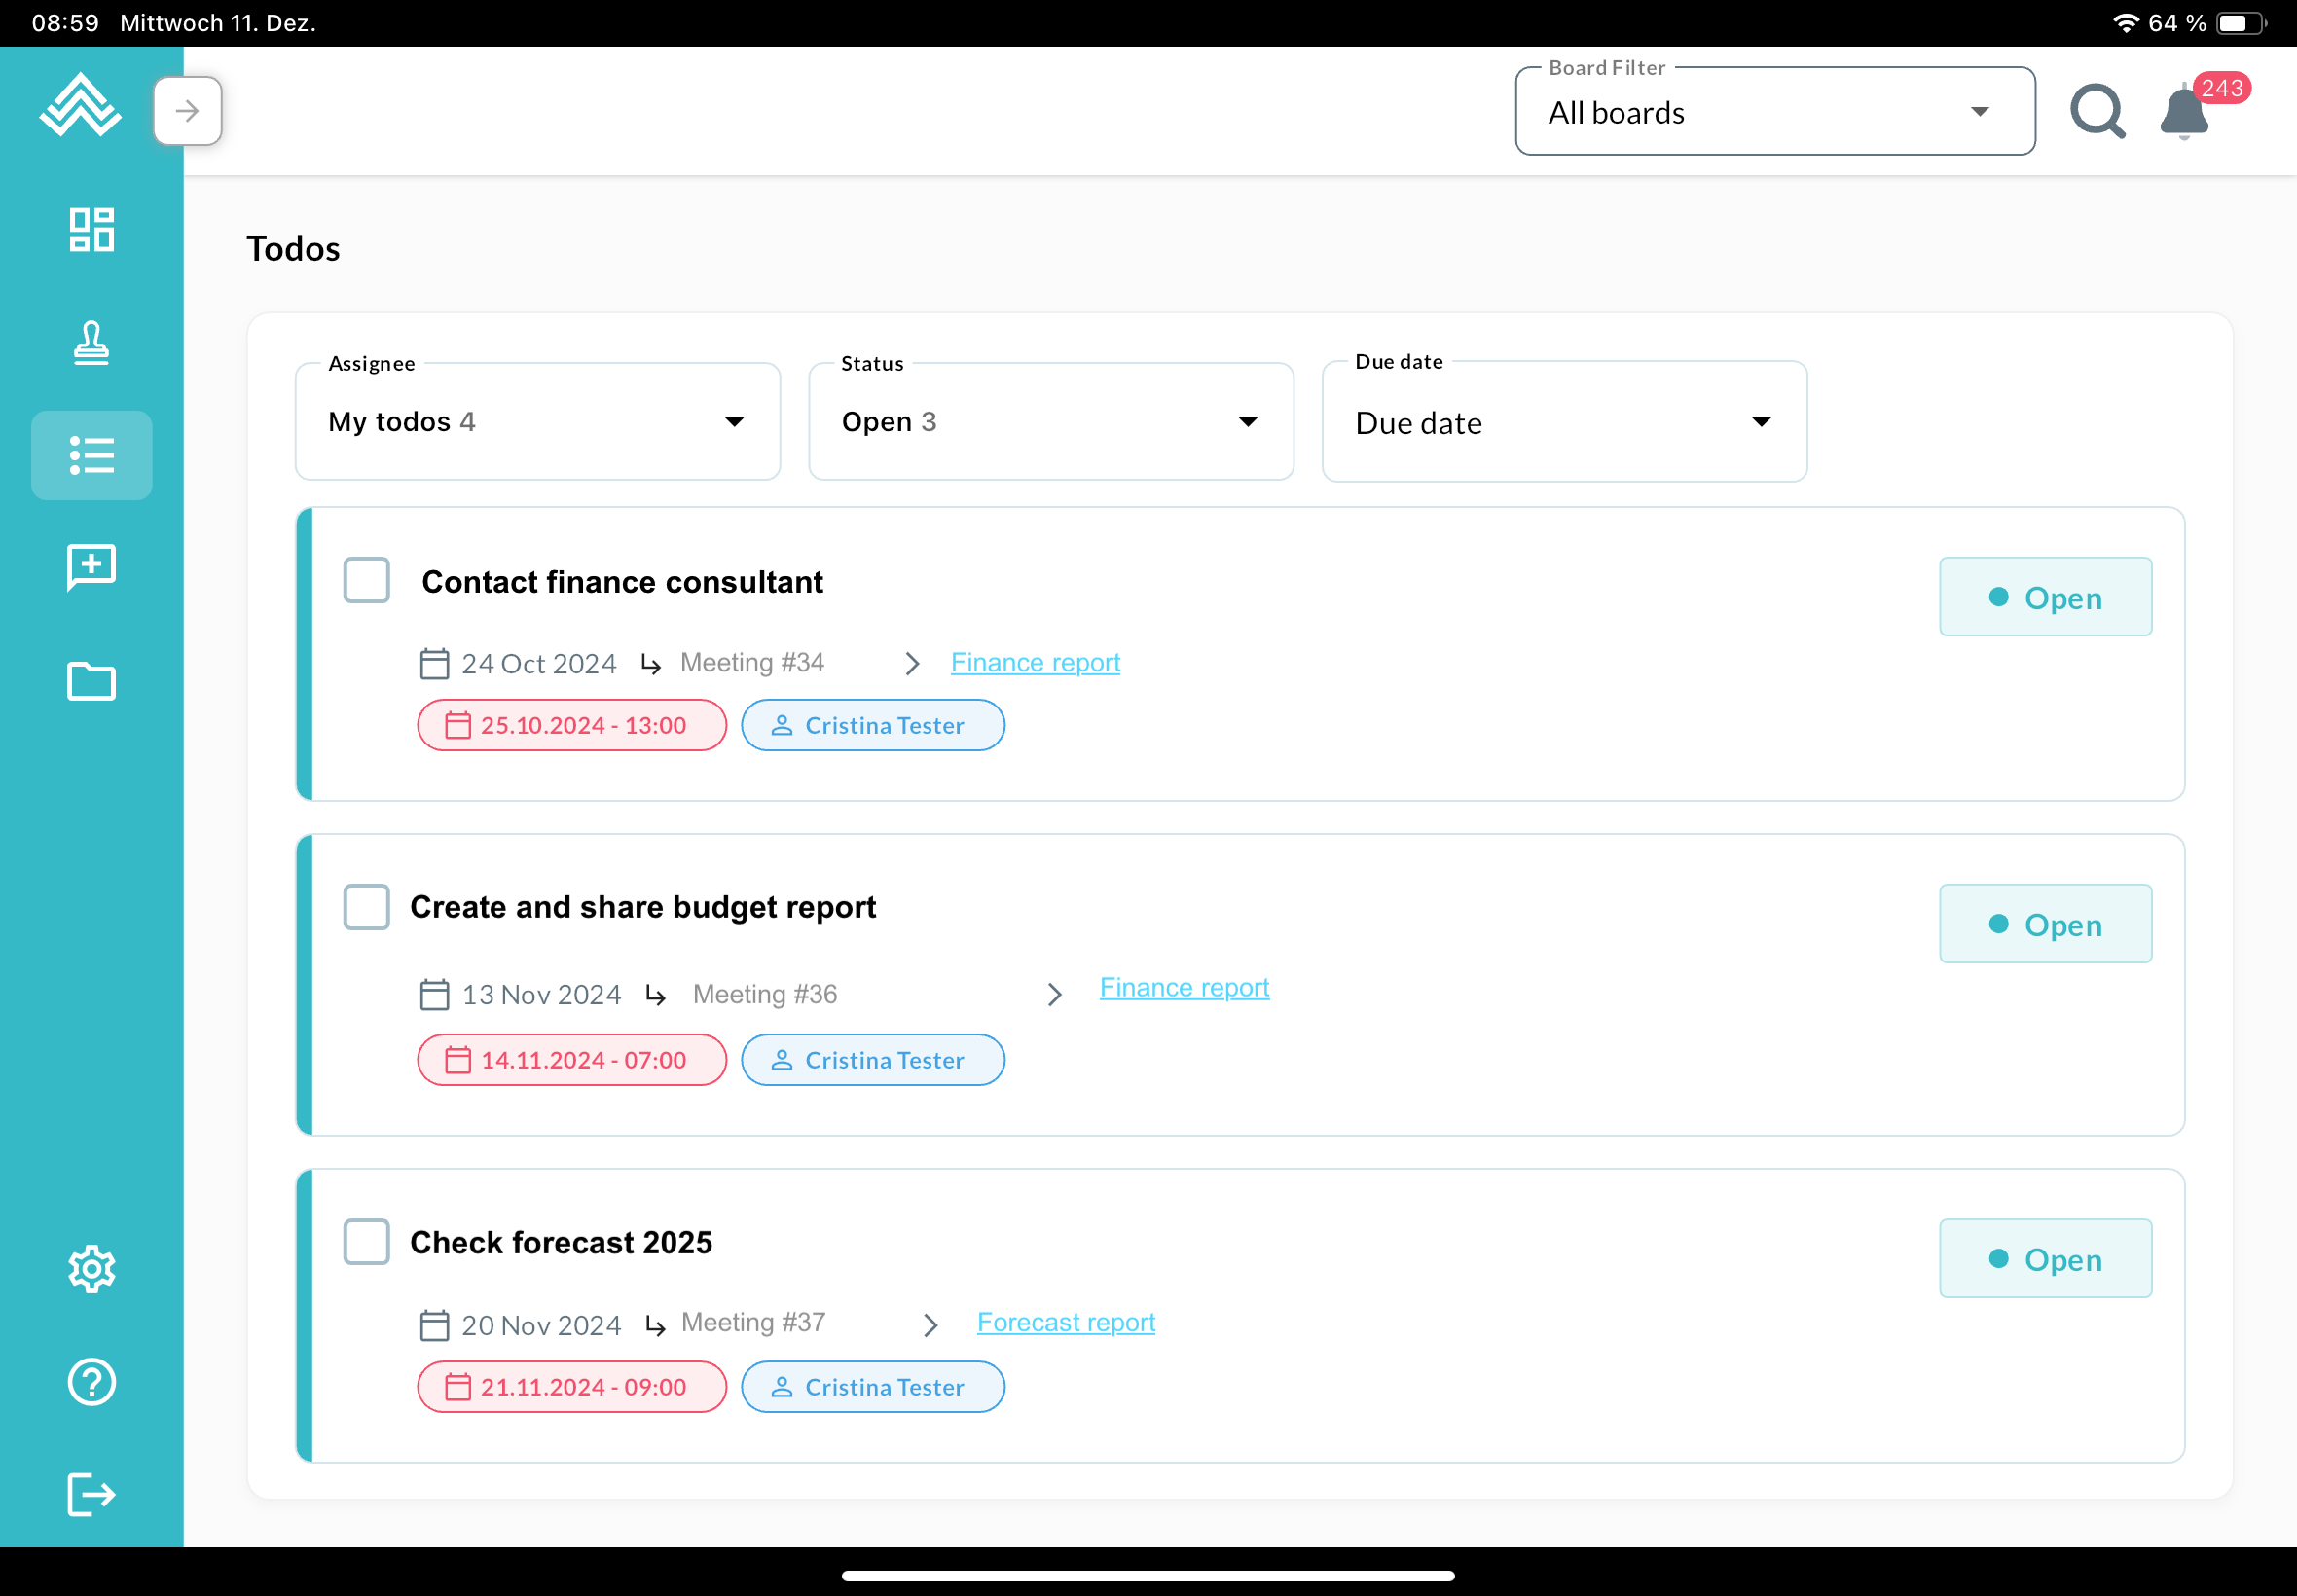The width and height of the screenshot is (2297, 1596).
Task: Click the logout icon at sidebar bottom
Action: [x=91, y=1495]
